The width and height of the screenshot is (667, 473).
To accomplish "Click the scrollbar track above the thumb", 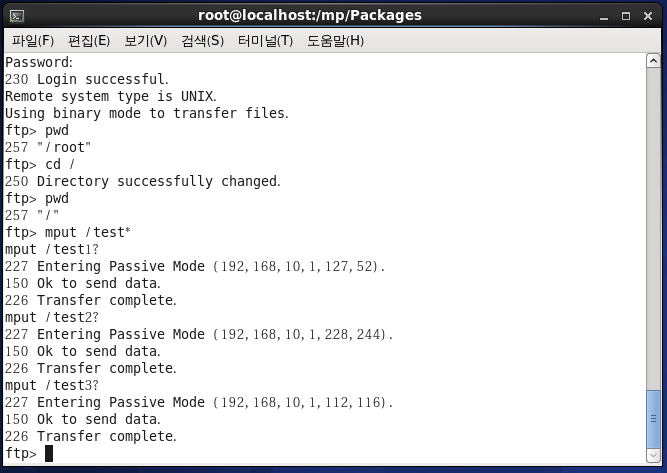I will [x=653, y=229].
